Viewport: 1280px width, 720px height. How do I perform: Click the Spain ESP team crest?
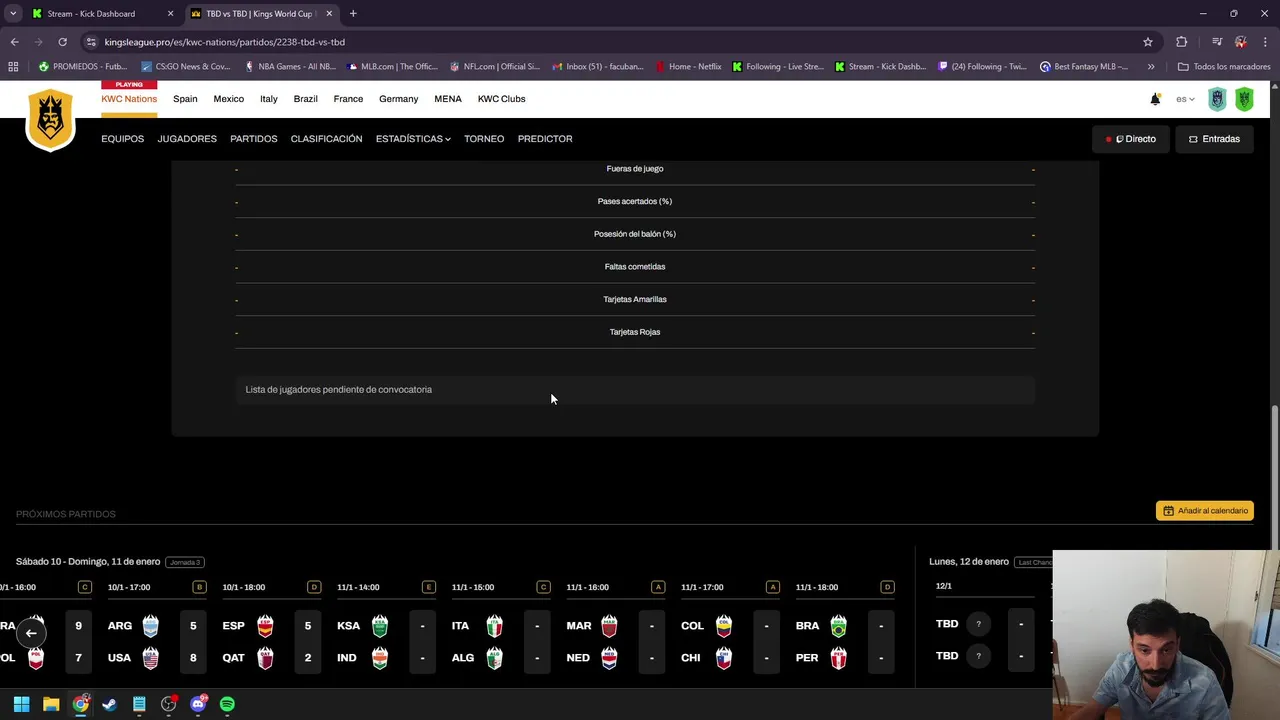(265, 626)
